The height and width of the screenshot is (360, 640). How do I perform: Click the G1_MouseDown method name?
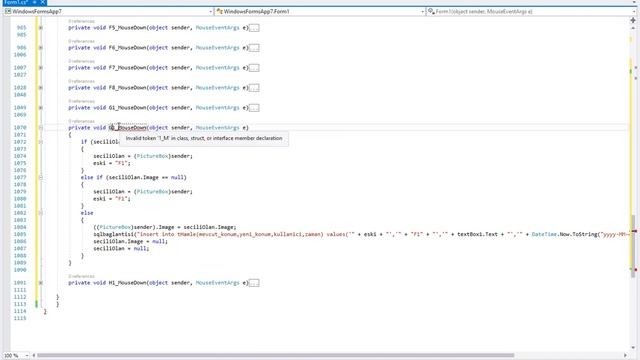[127, 108]
